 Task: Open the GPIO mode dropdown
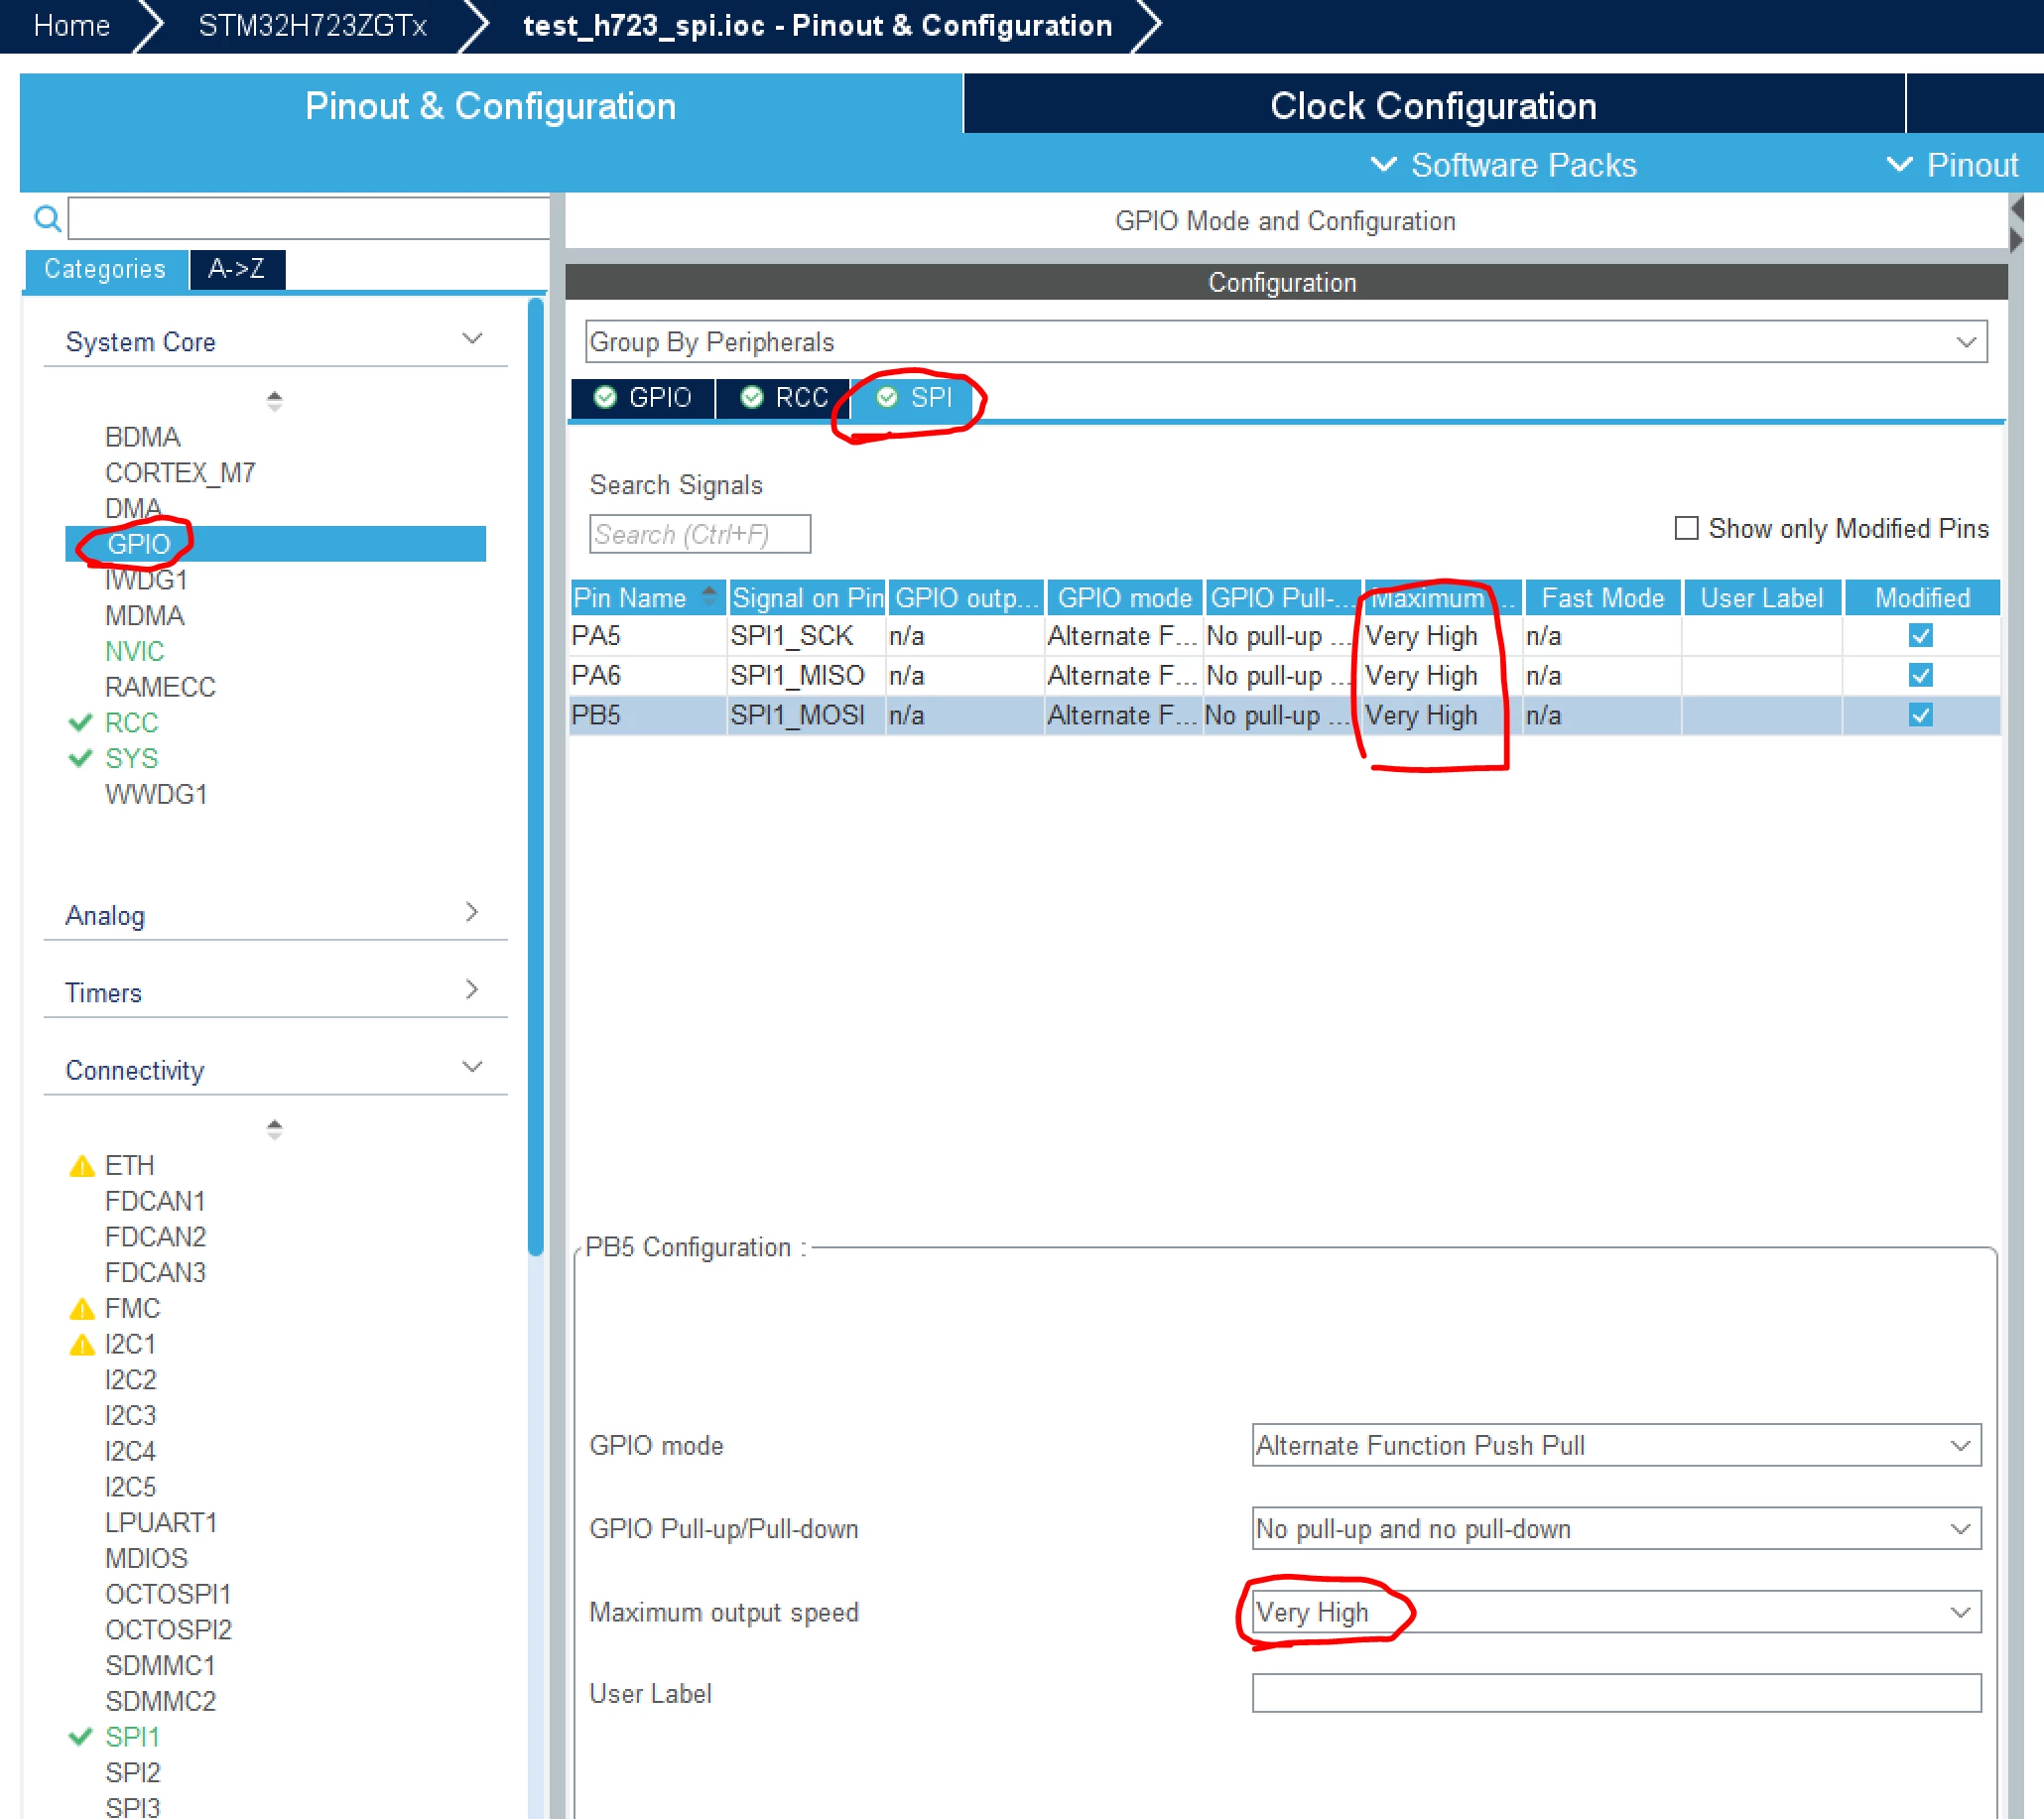[x=1616, y=1446]
